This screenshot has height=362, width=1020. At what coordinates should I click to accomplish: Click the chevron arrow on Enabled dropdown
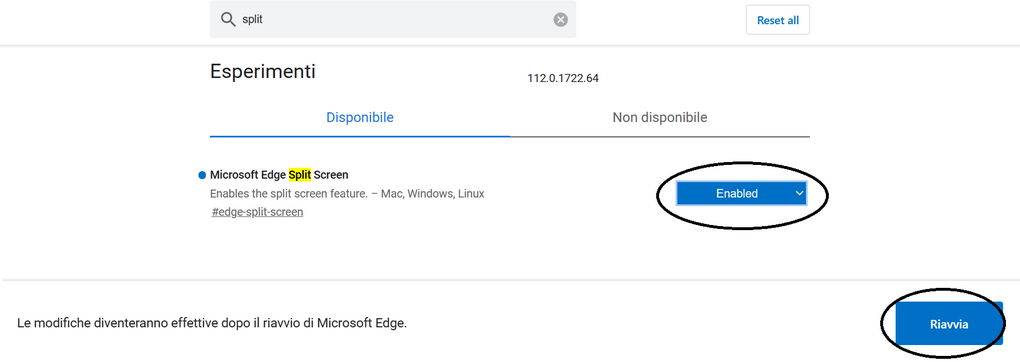pyautogui.click(x=799, y=193)
